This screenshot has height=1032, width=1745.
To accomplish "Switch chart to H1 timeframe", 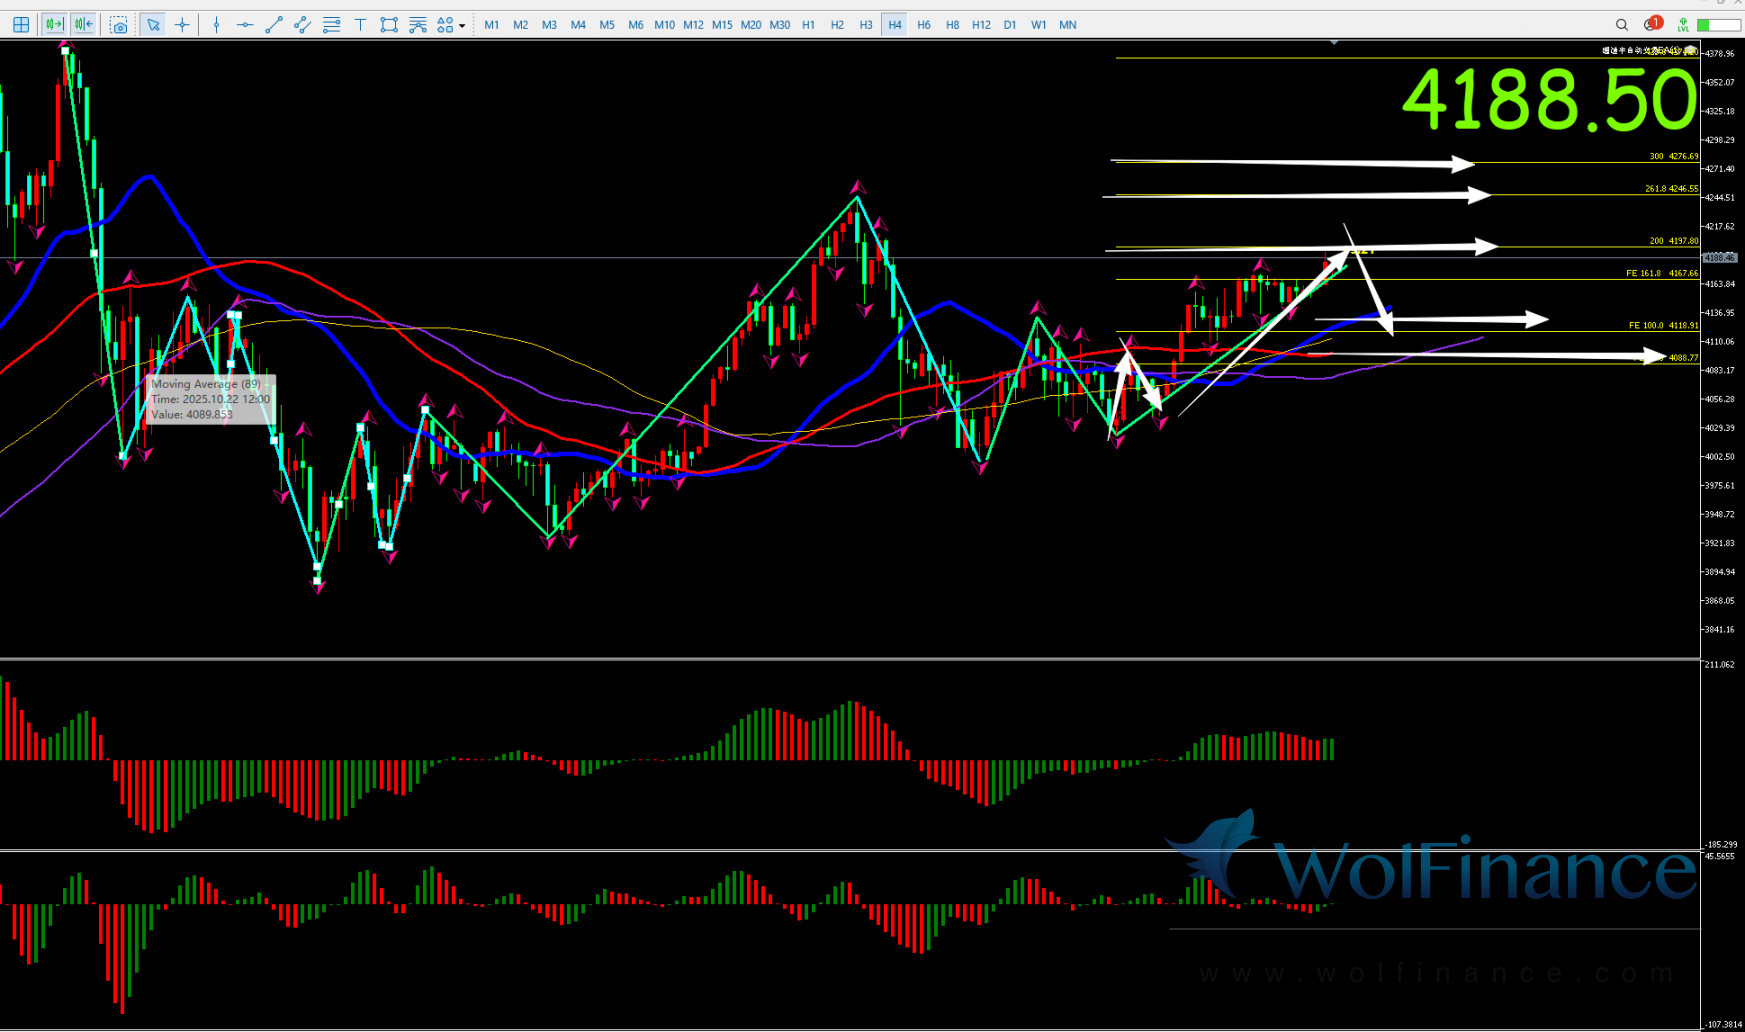I will 808,25.
